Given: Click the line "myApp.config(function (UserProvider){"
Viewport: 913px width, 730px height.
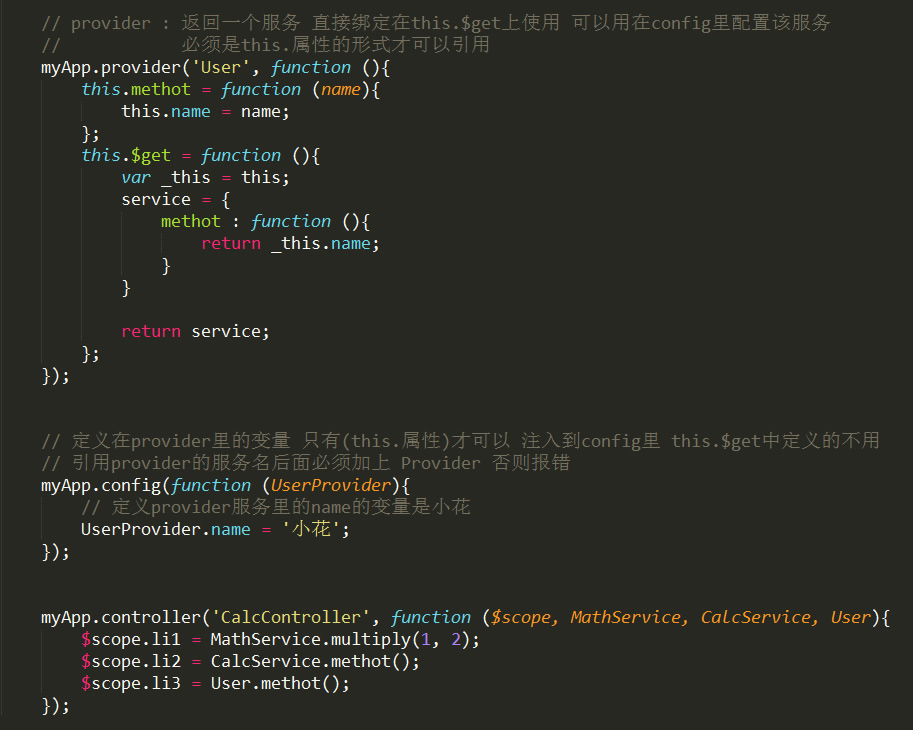Looking at the screenshot, I should 225,486.
